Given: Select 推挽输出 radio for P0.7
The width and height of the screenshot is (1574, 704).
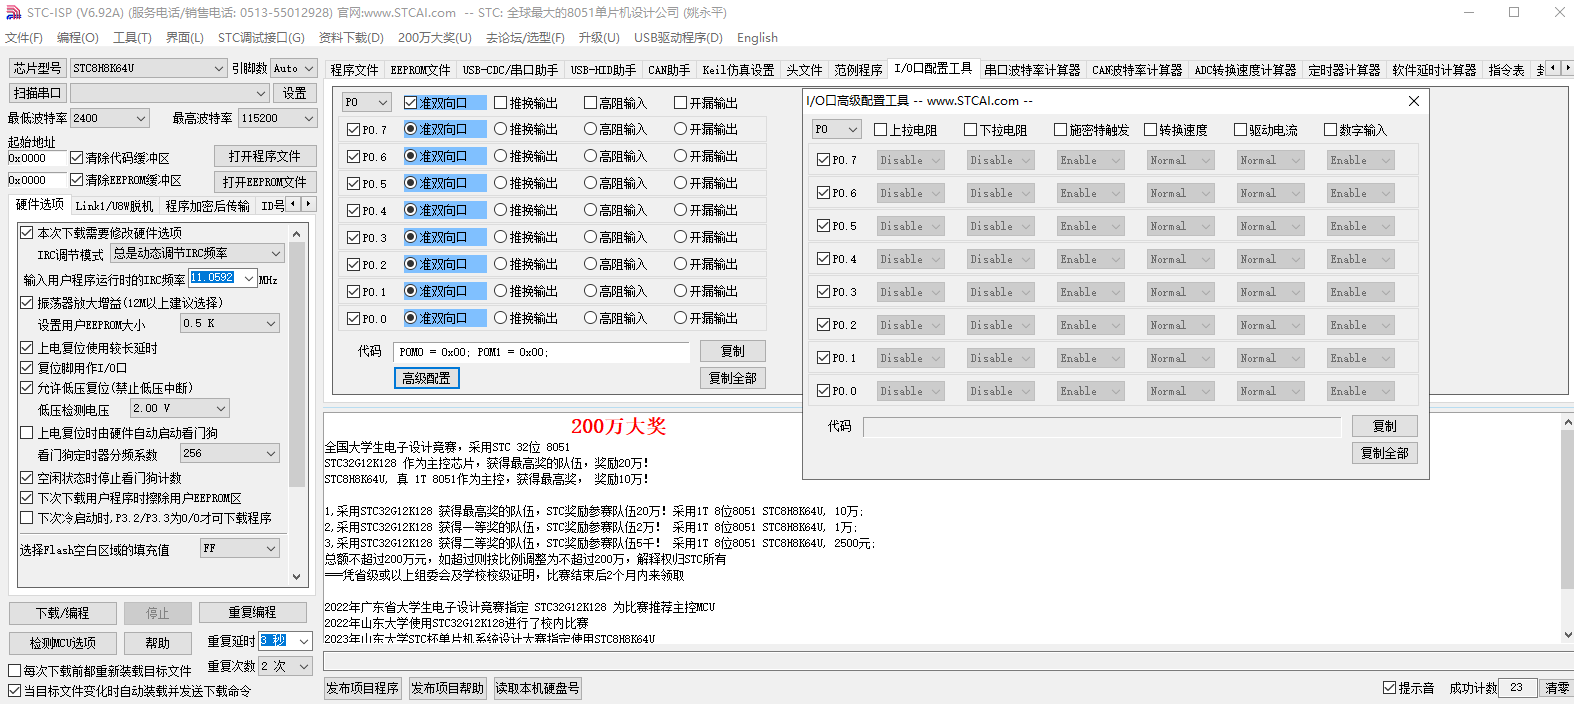Looking at the screenshot, I should pos(526,129).
